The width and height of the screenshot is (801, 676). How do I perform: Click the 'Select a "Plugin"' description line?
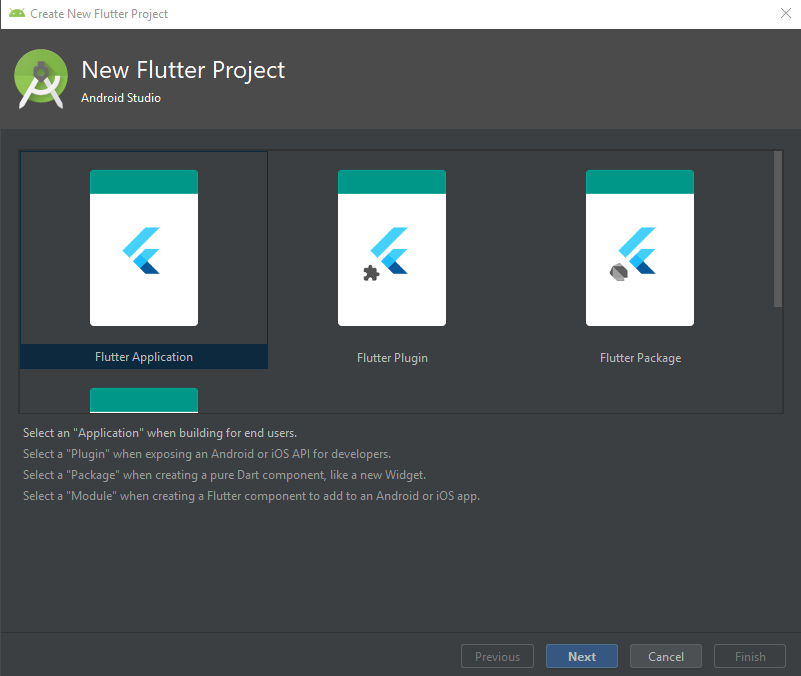(x=207, y=454)
